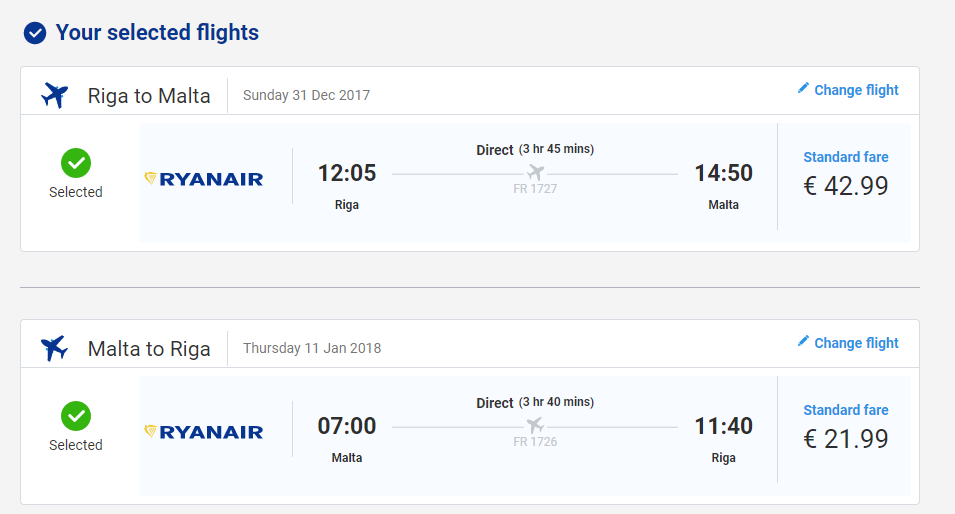Click the returning plane icon for Malta to Riga

54,348
